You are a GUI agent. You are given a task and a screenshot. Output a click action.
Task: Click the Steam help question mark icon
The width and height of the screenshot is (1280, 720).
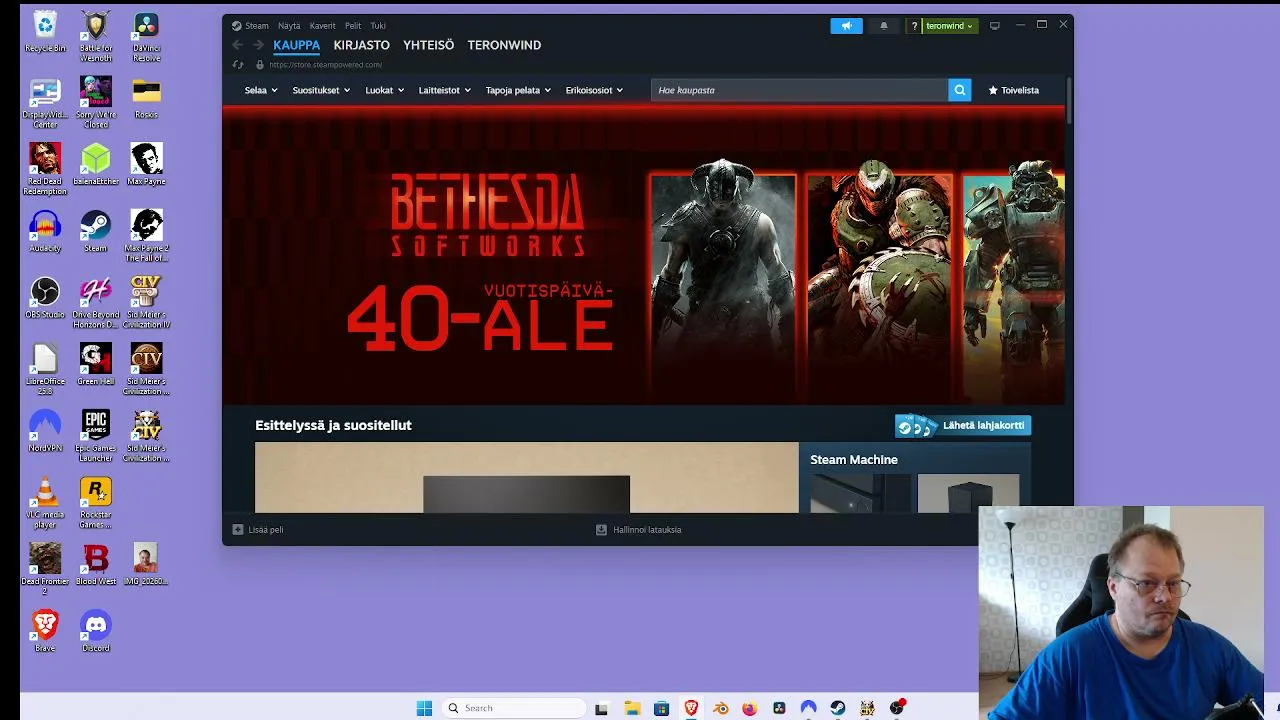914,26
